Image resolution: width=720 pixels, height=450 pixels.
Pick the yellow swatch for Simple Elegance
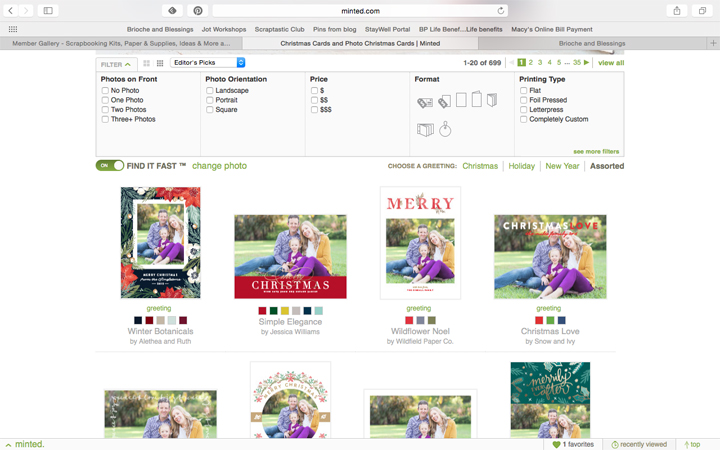(x=285, y=311)
